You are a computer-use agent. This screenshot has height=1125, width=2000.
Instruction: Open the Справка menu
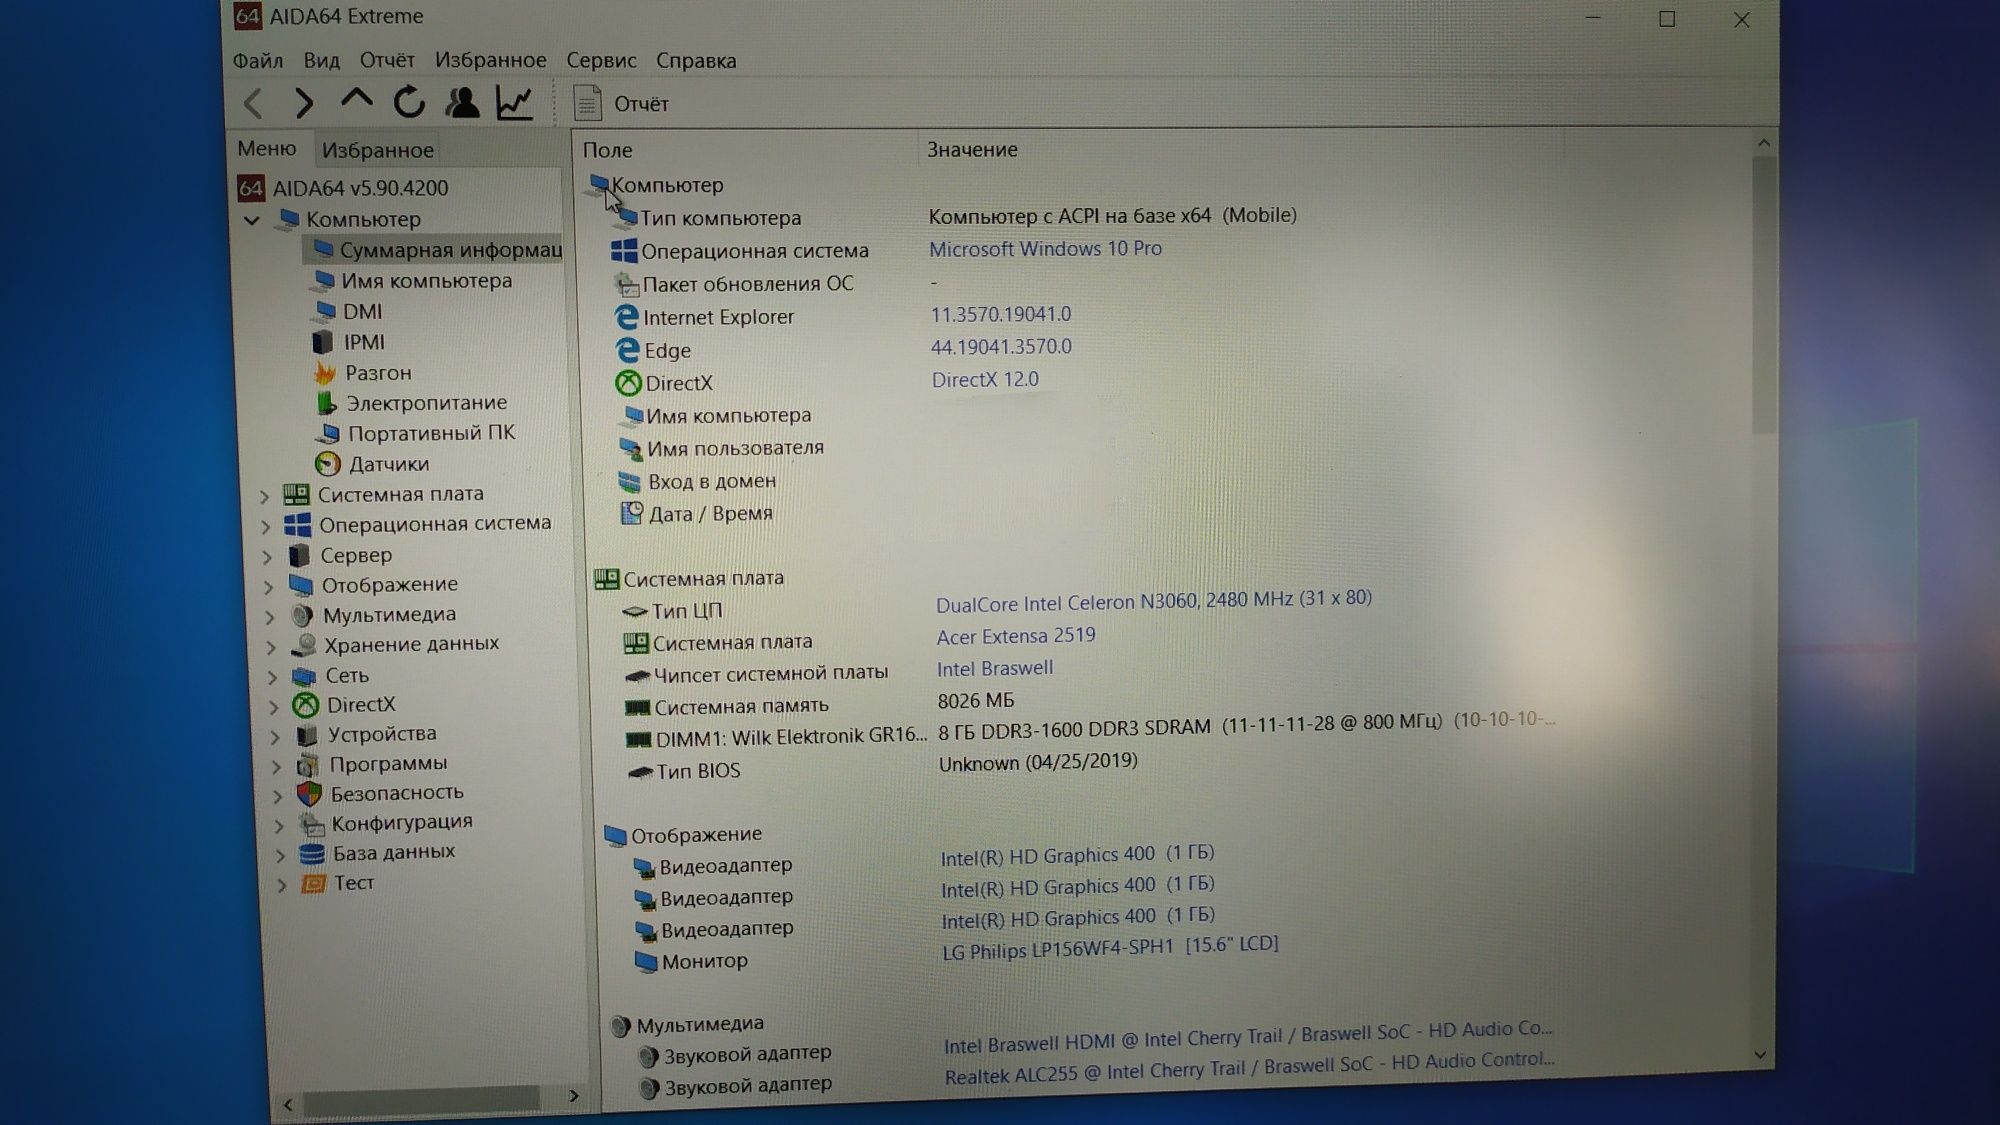point(696,61)
